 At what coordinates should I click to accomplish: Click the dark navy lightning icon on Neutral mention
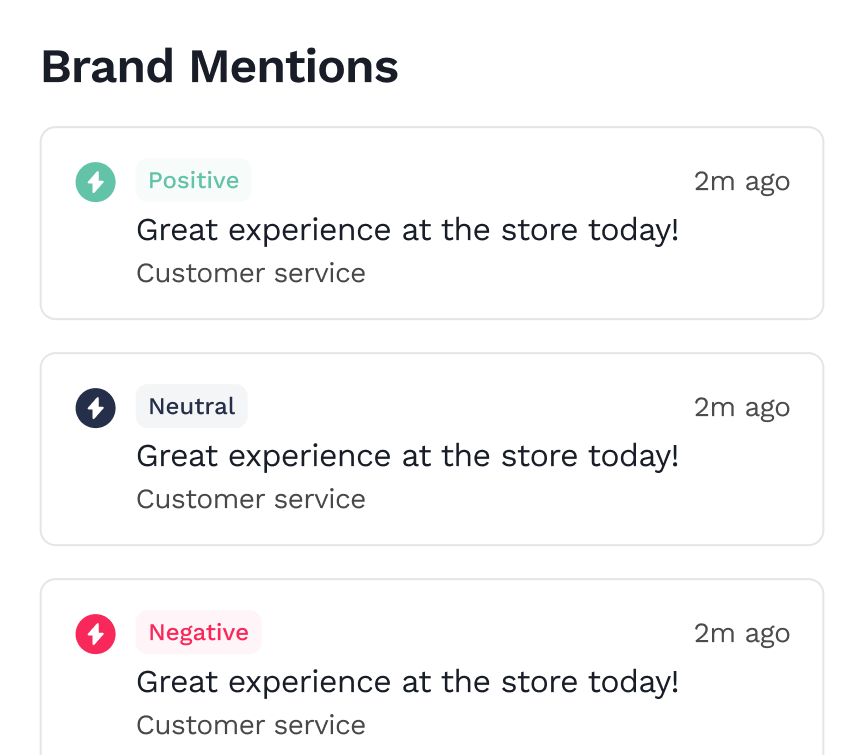(96, 407)
